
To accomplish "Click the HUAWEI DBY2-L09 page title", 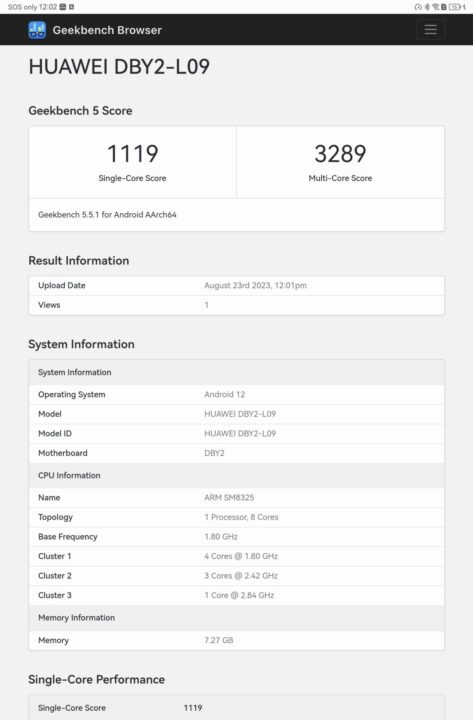I will coord(119,67).
